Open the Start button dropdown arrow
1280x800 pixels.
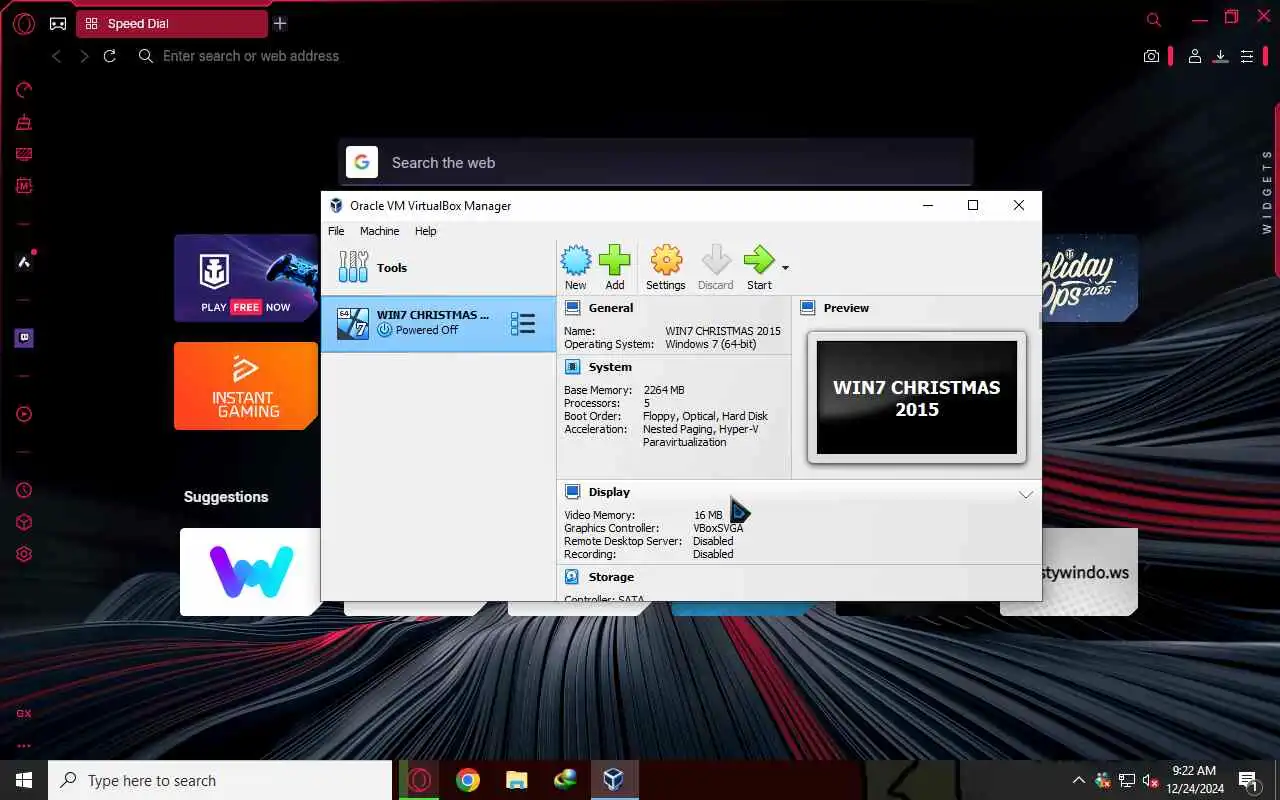tap(785, 268)
